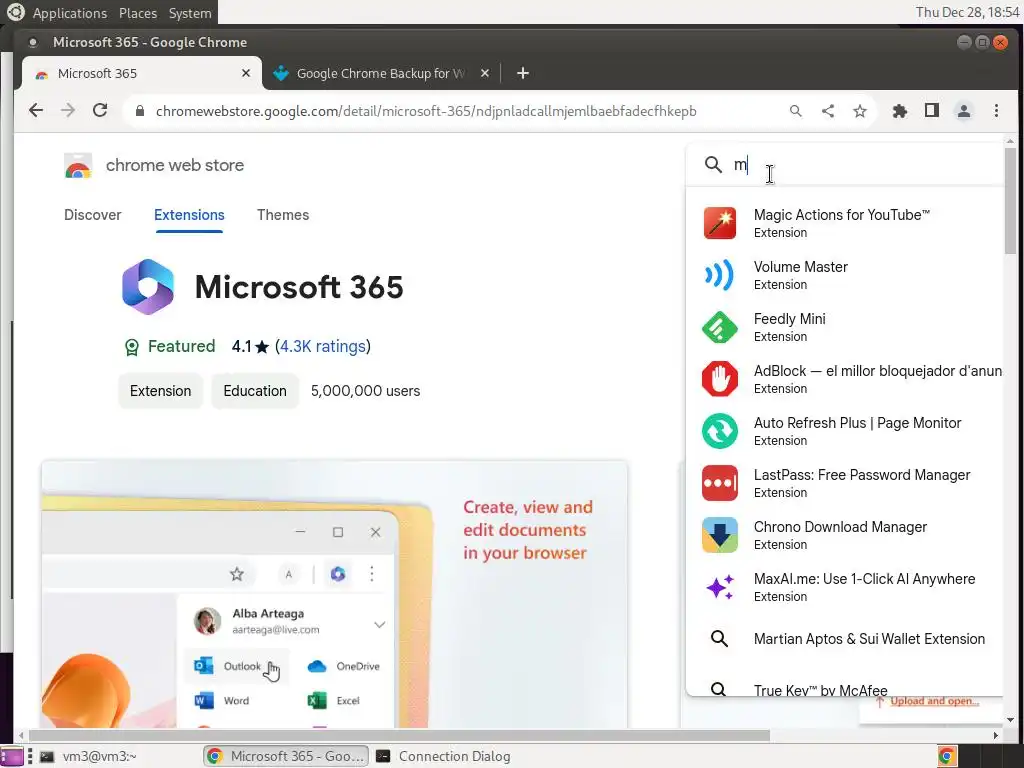Open a new tab with plus button

click(x=522, y=73)
